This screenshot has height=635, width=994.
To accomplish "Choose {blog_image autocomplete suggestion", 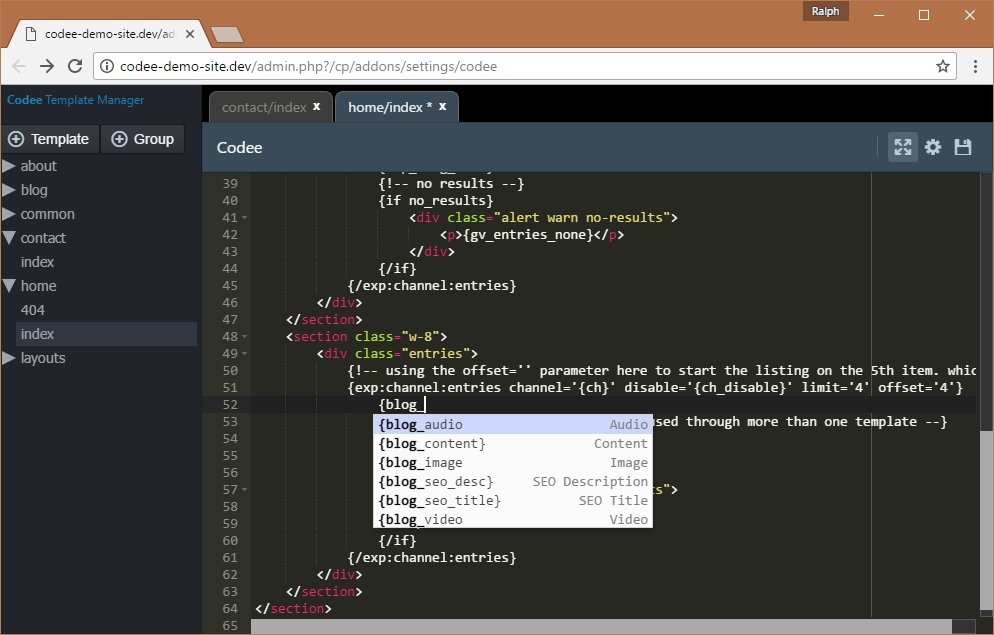I will click(x=513, y=463).
